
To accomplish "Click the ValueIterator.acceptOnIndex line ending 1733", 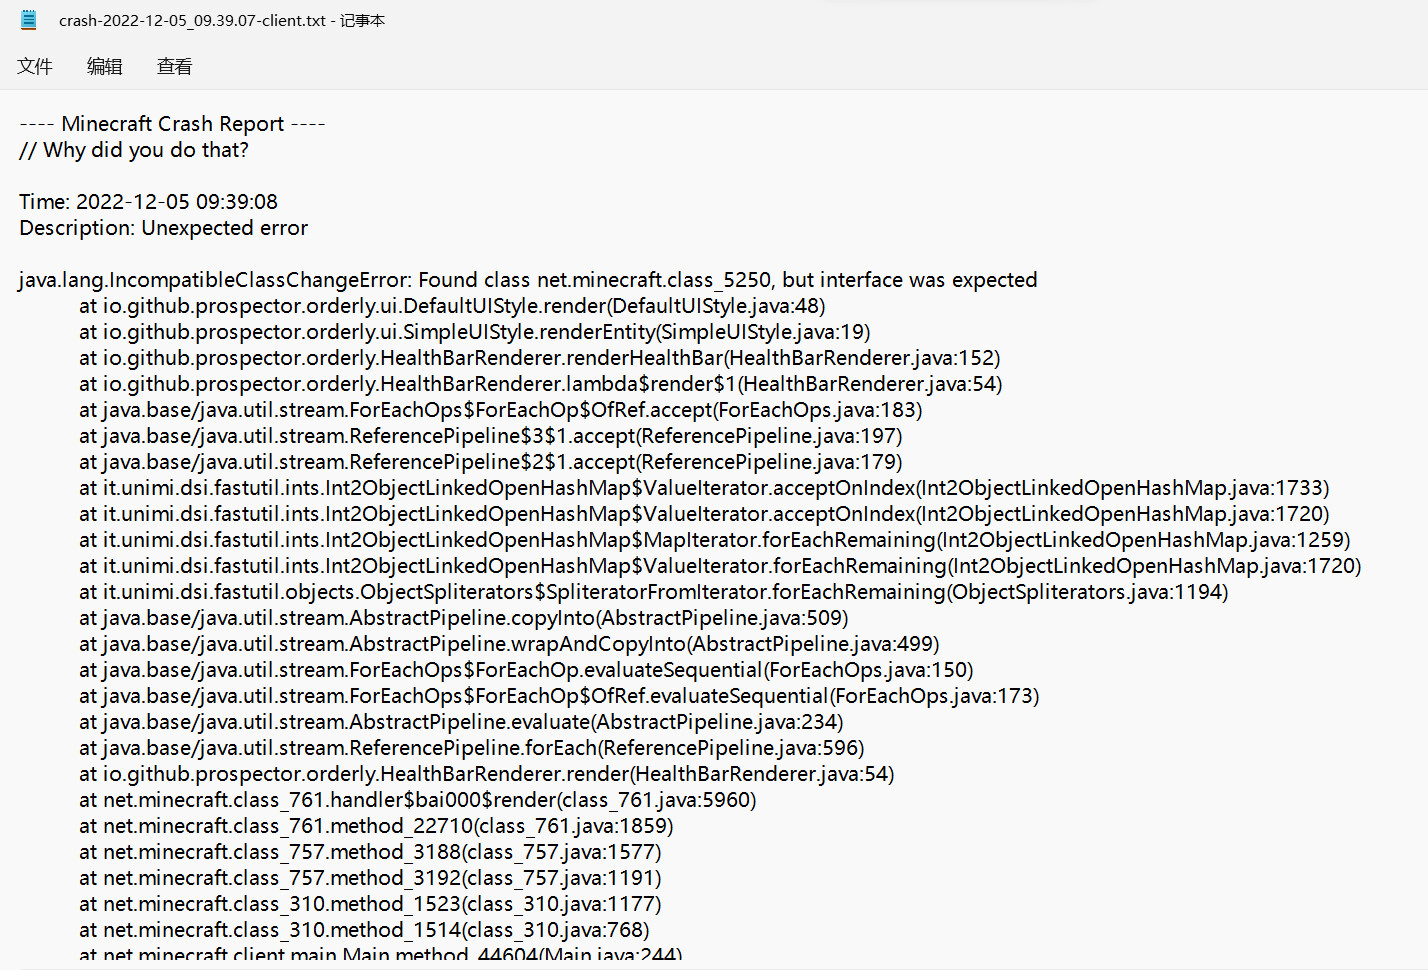I will pos(704,488).
